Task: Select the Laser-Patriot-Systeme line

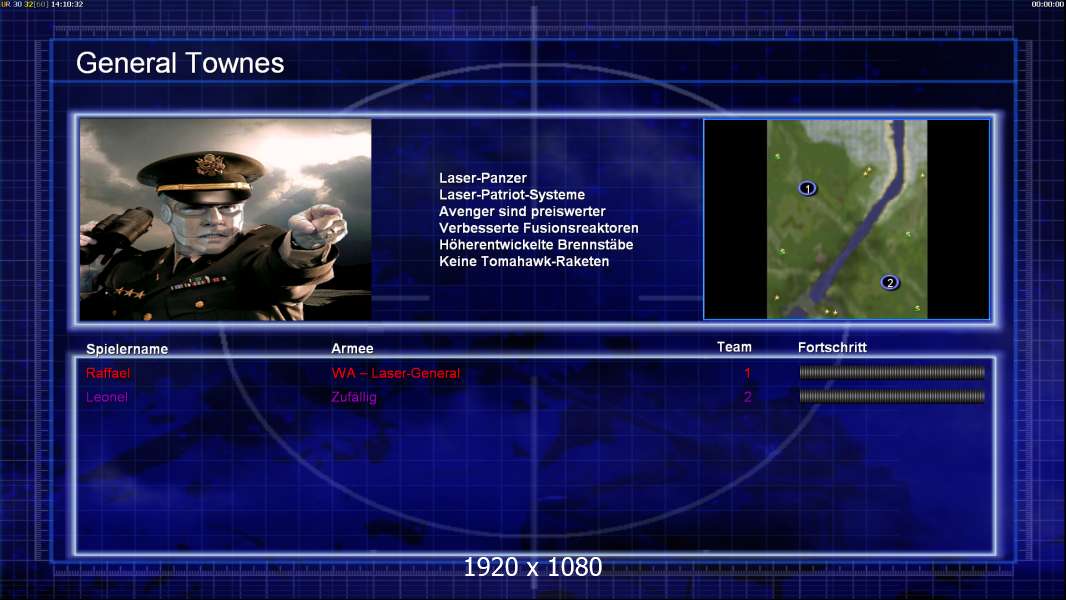Action: tap(512, 194)
